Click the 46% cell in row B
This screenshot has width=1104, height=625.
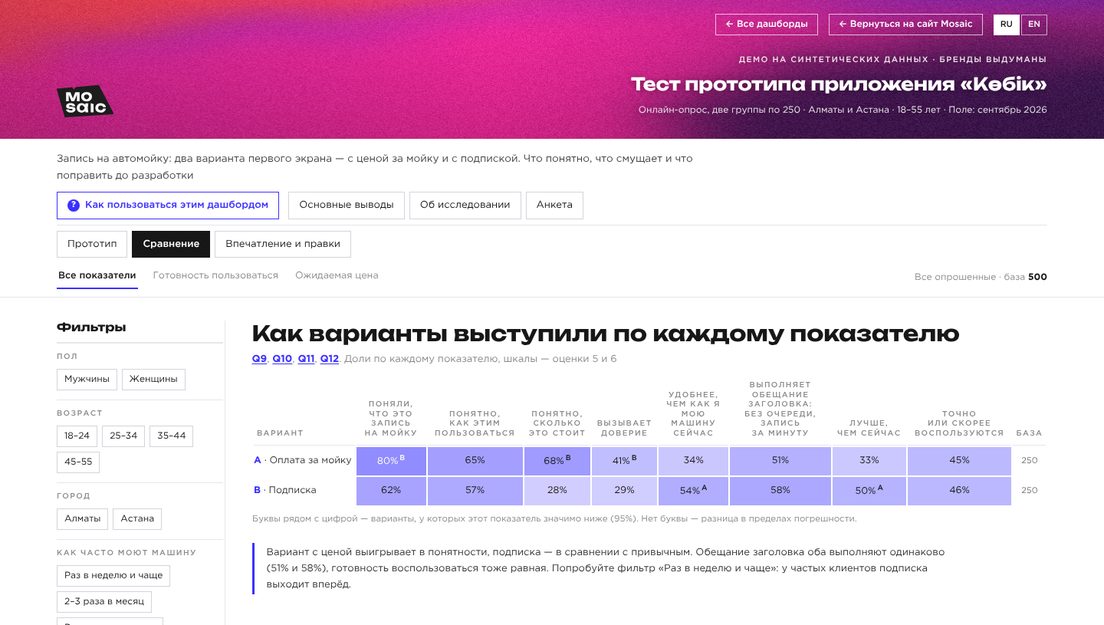click(x=959, y=491)
